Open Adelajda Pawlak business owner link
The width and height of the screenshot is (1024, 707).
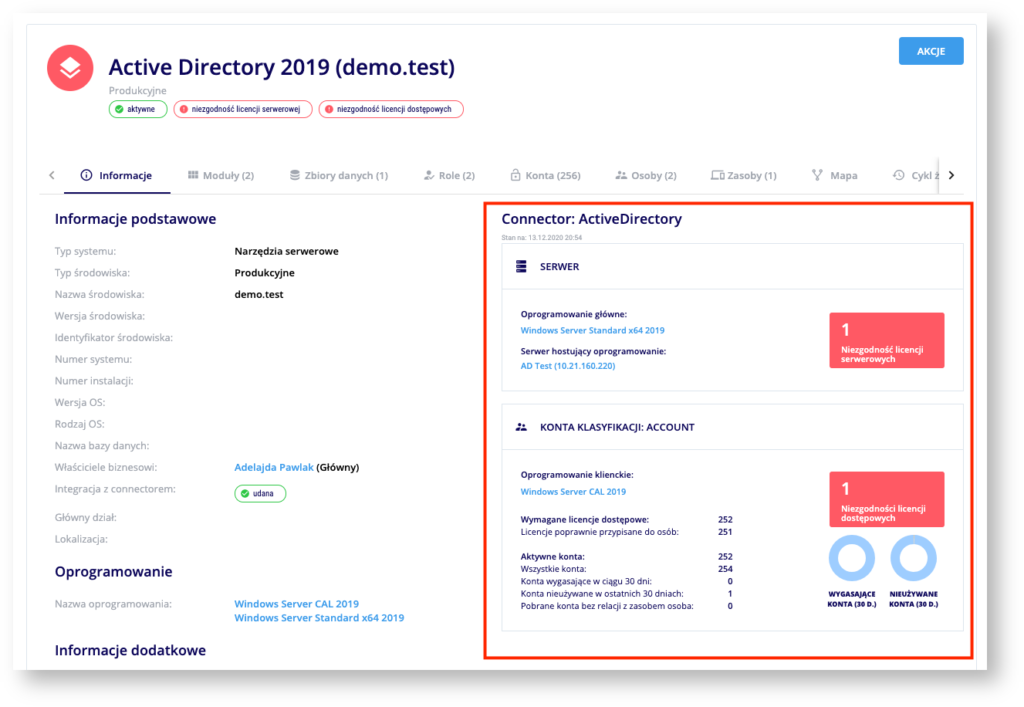[274, 467]
